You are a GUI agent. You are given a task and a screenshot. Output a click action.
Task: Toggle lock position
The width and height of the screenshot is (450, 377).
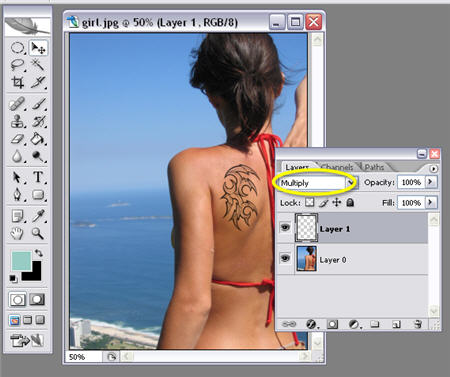click(x=337, y=202)
